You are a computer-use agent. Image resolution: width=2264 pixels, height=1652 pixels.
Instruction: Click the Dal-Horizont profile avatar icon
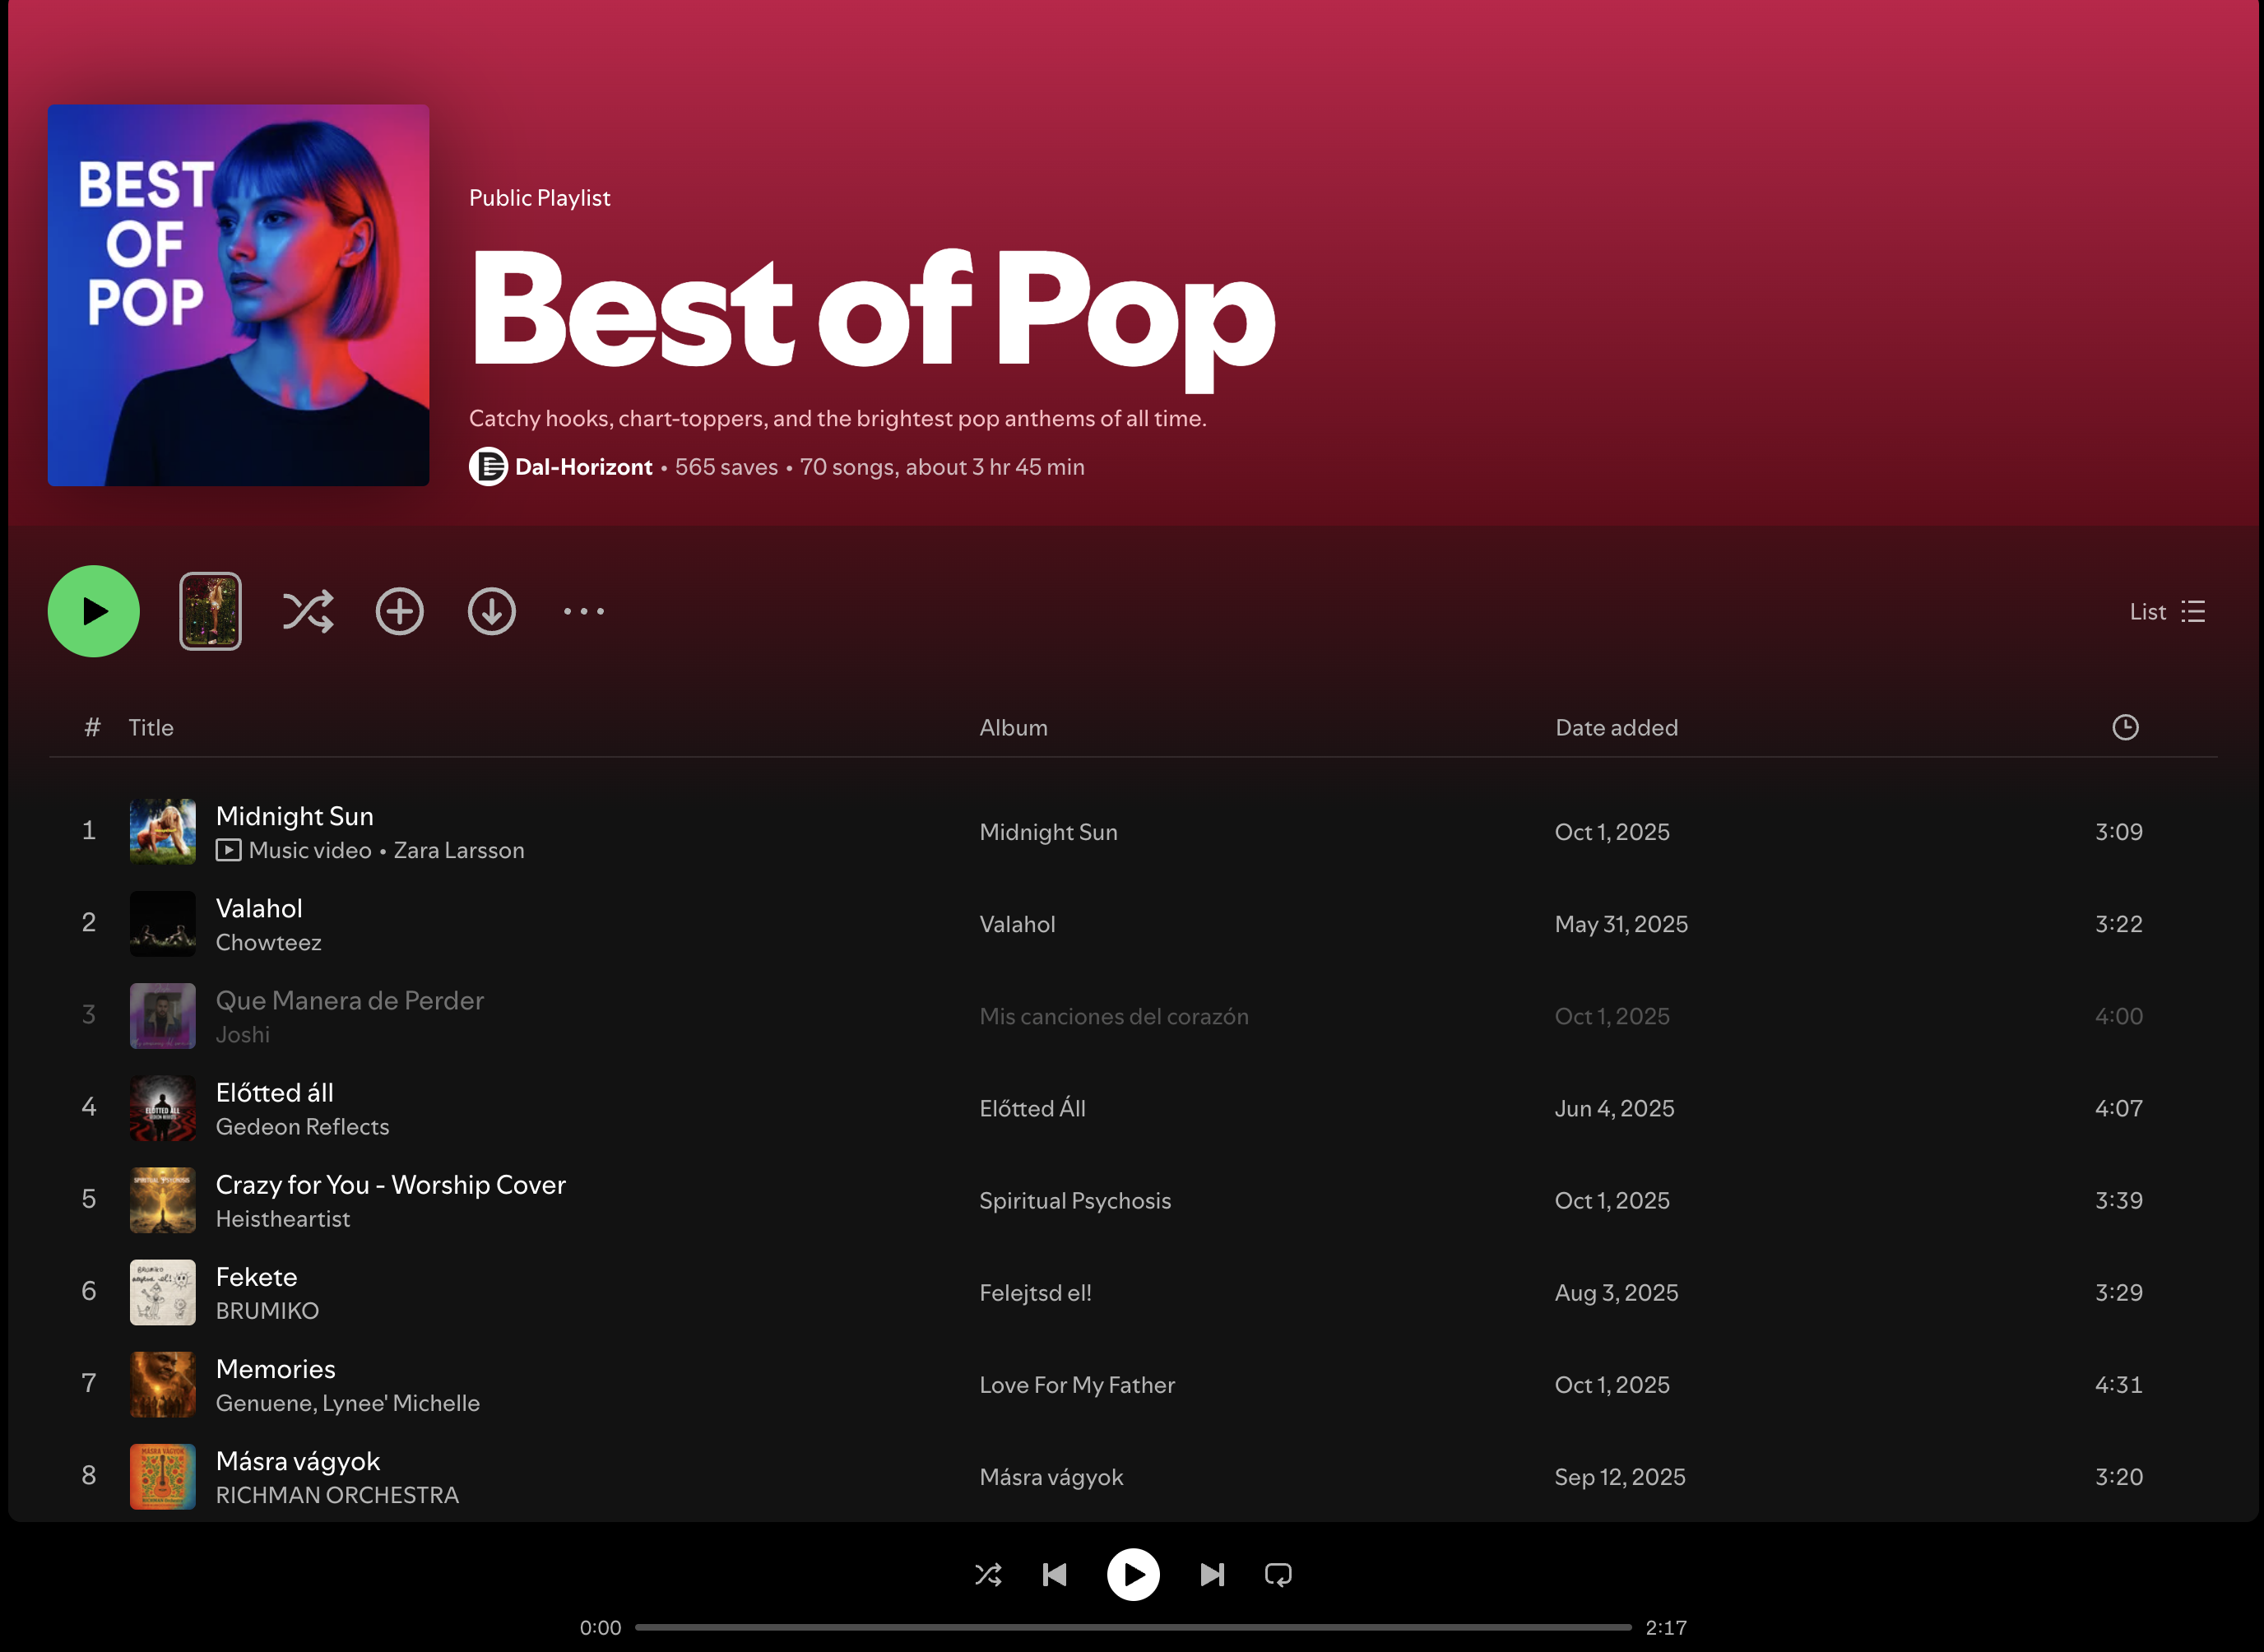(x=488, y=467)
